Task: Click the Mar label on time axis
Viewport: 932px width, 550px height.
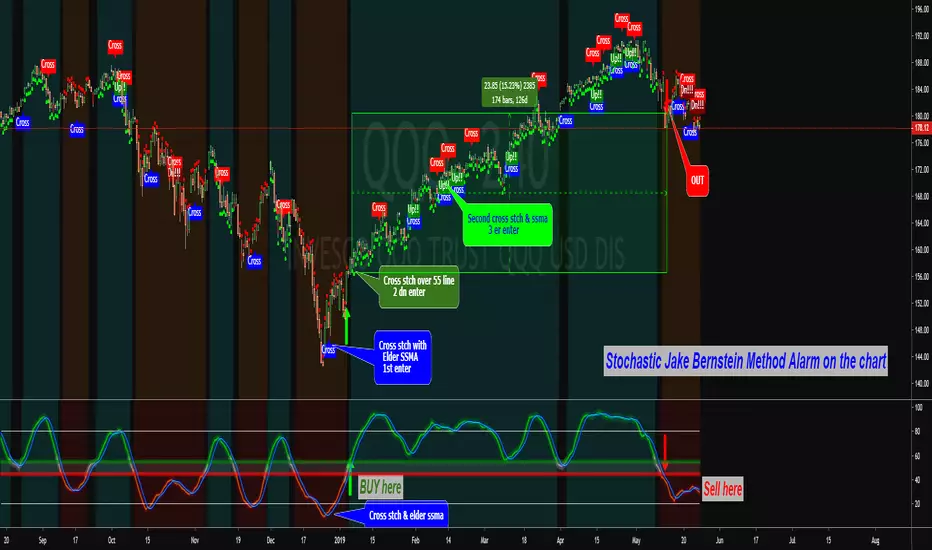Action: coord(484,540)
